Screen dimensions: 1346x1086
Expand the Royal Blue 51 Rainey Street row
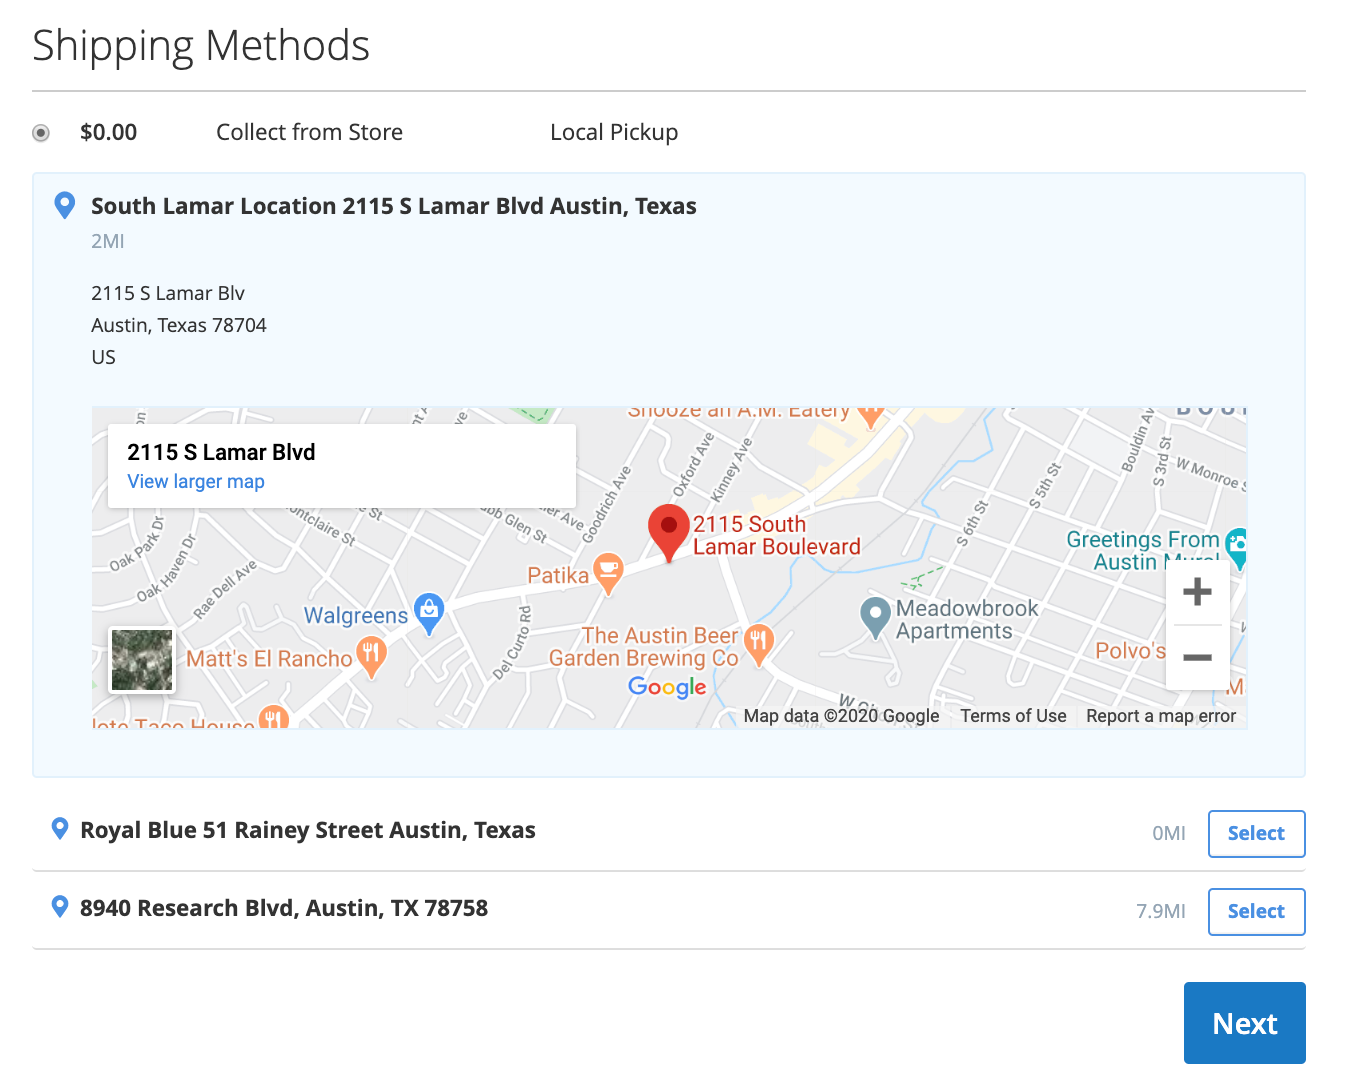[308, 831]
